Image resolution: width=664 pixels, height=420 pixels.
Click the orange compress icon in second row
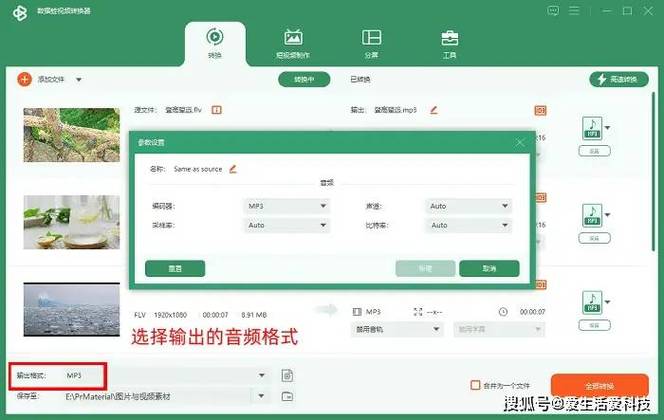[x=541, y=198]
